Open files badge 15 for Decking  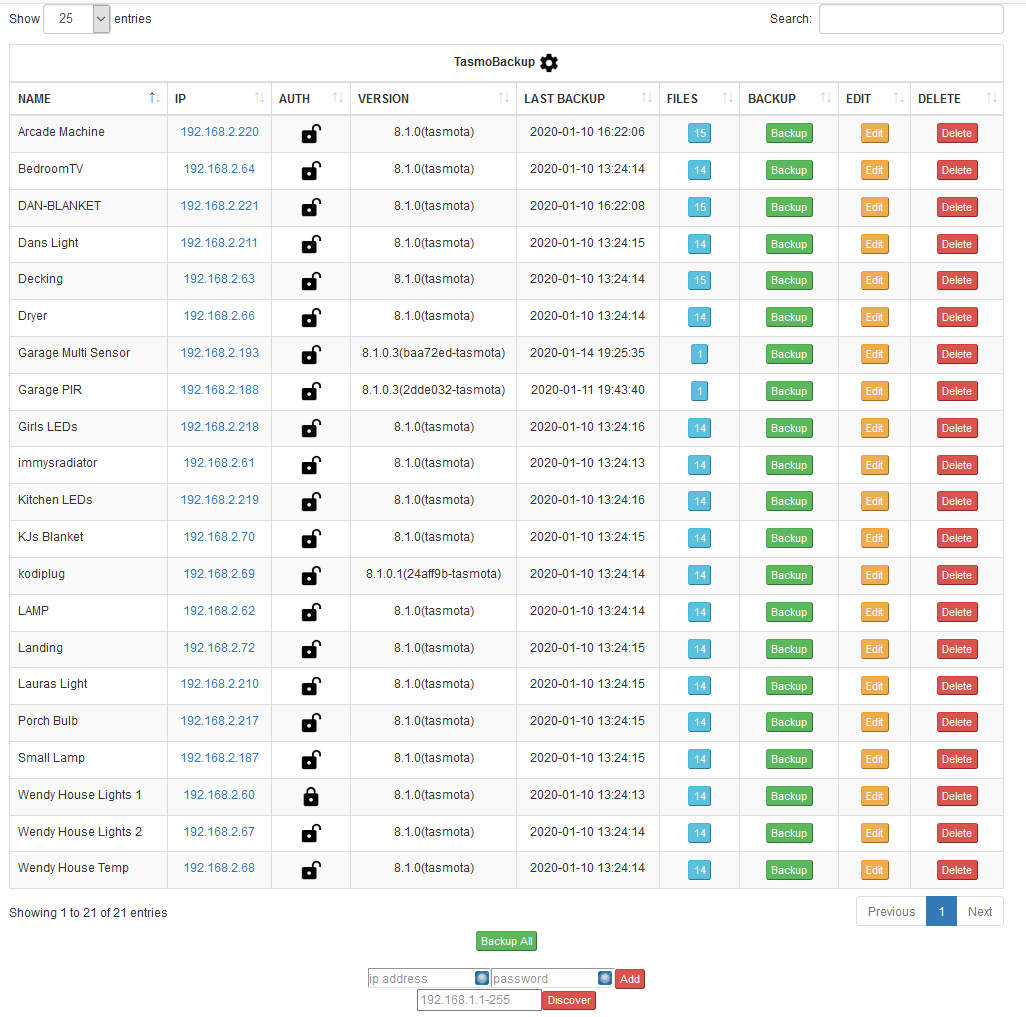click(x=699, y=280)
